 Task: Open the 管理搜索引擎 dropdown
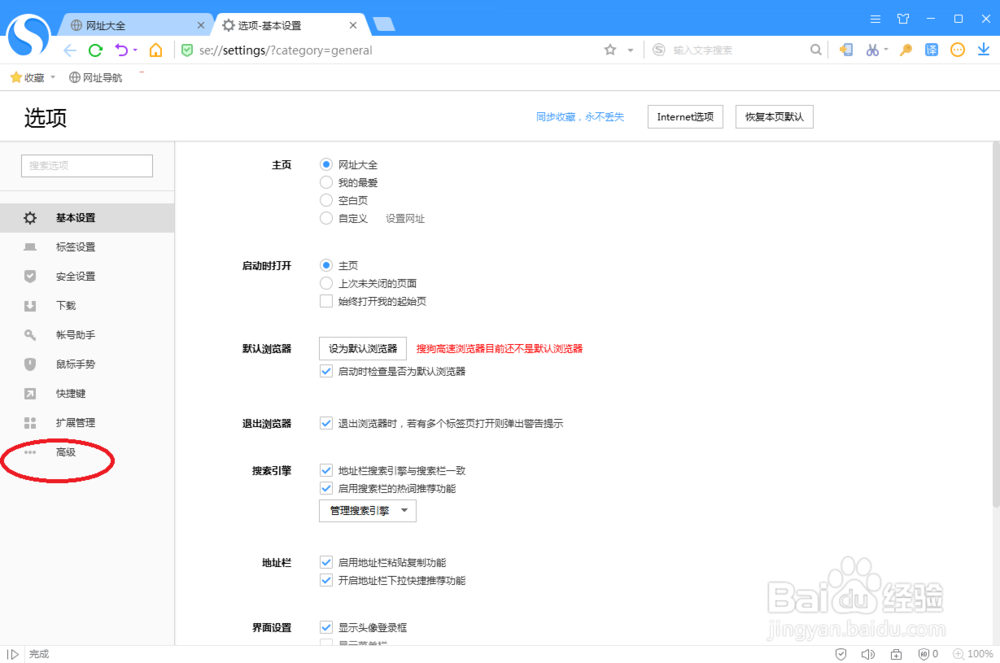(367, 510)
